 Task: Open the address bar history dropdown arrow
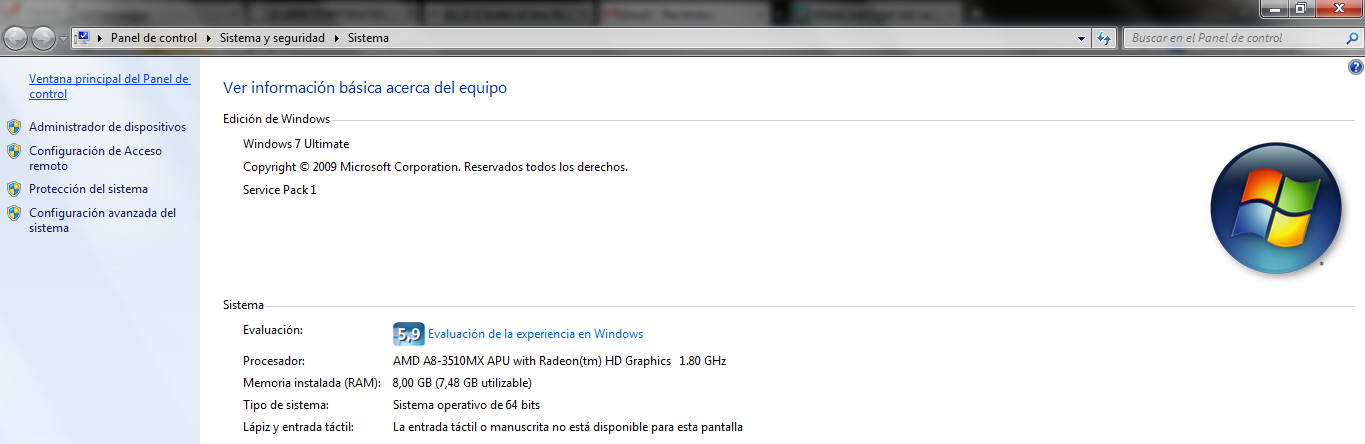(x=1082, y=38)
